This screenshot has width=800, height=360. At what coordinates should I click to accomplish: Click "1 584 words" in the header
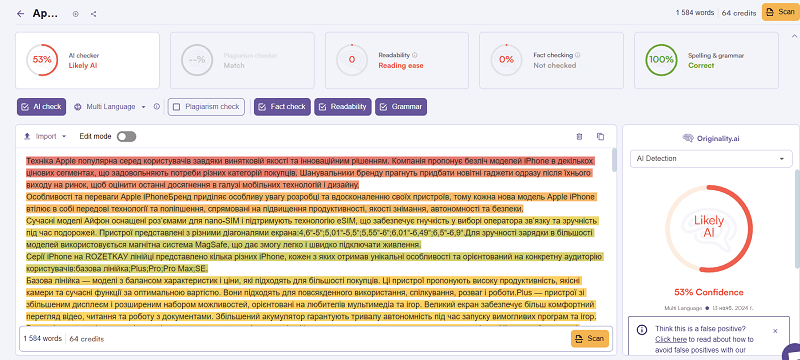694,13
